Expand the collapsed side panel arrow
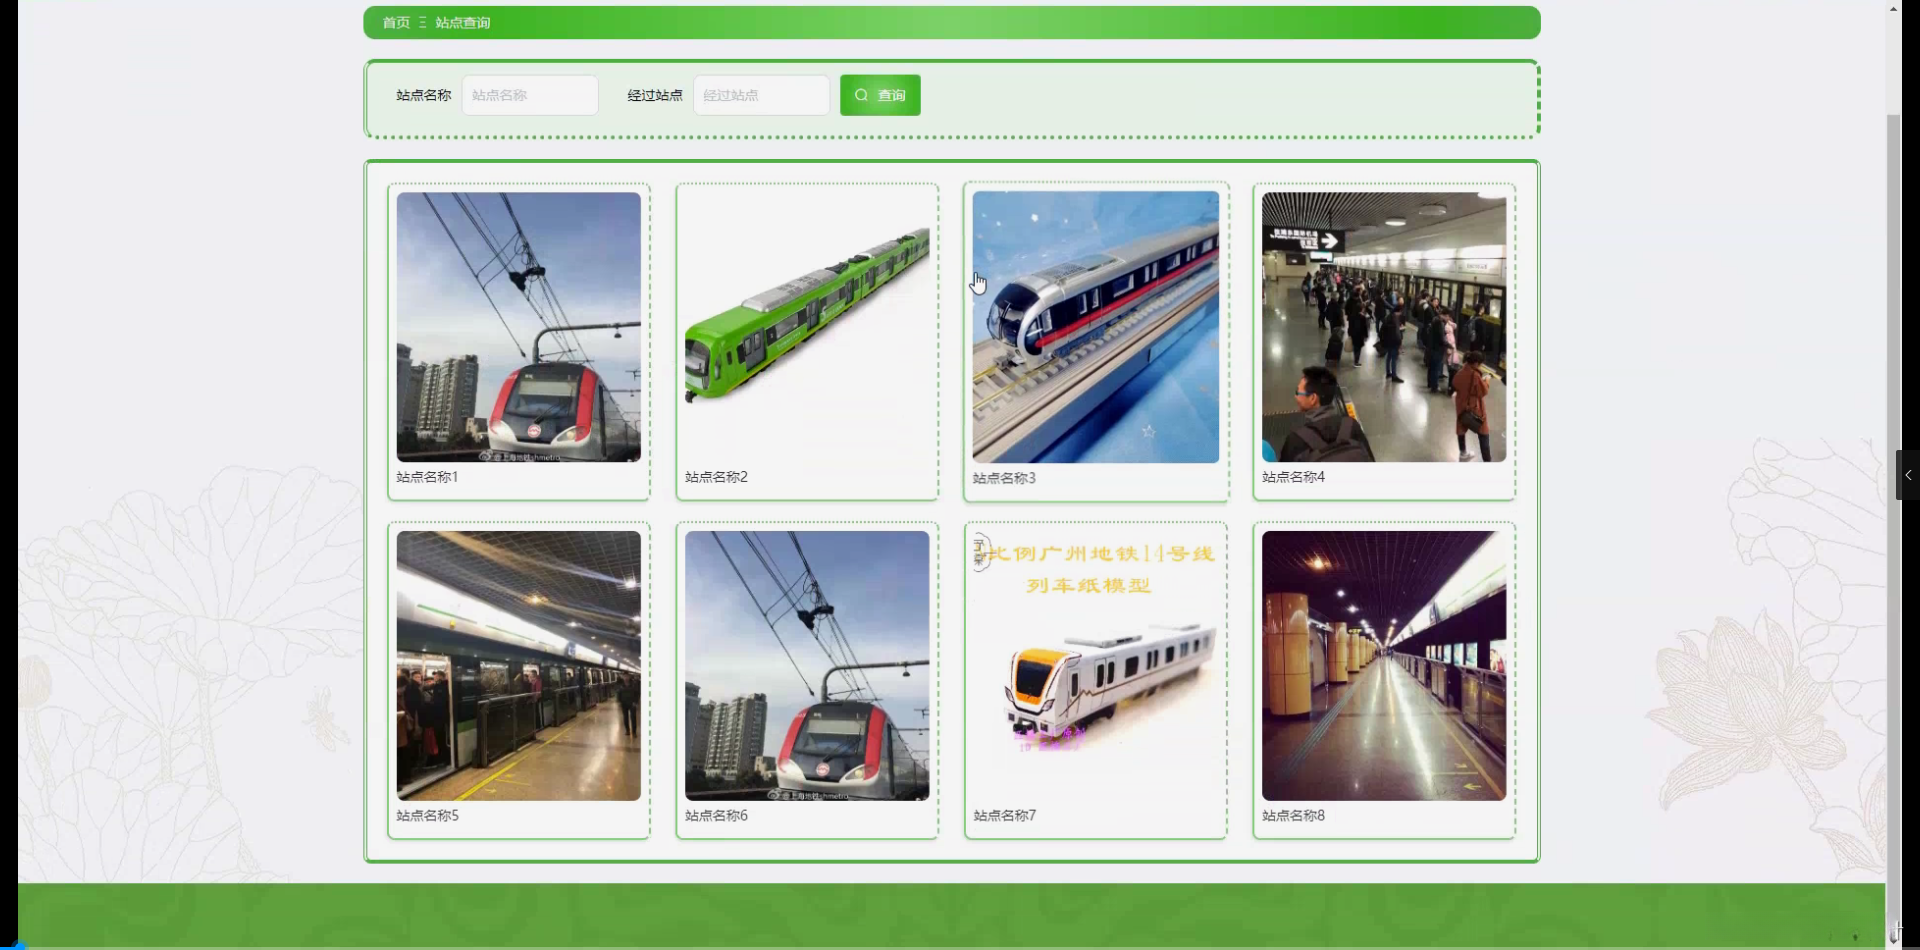Screen dimensions: 1920x950 (x=1908, y=475)
